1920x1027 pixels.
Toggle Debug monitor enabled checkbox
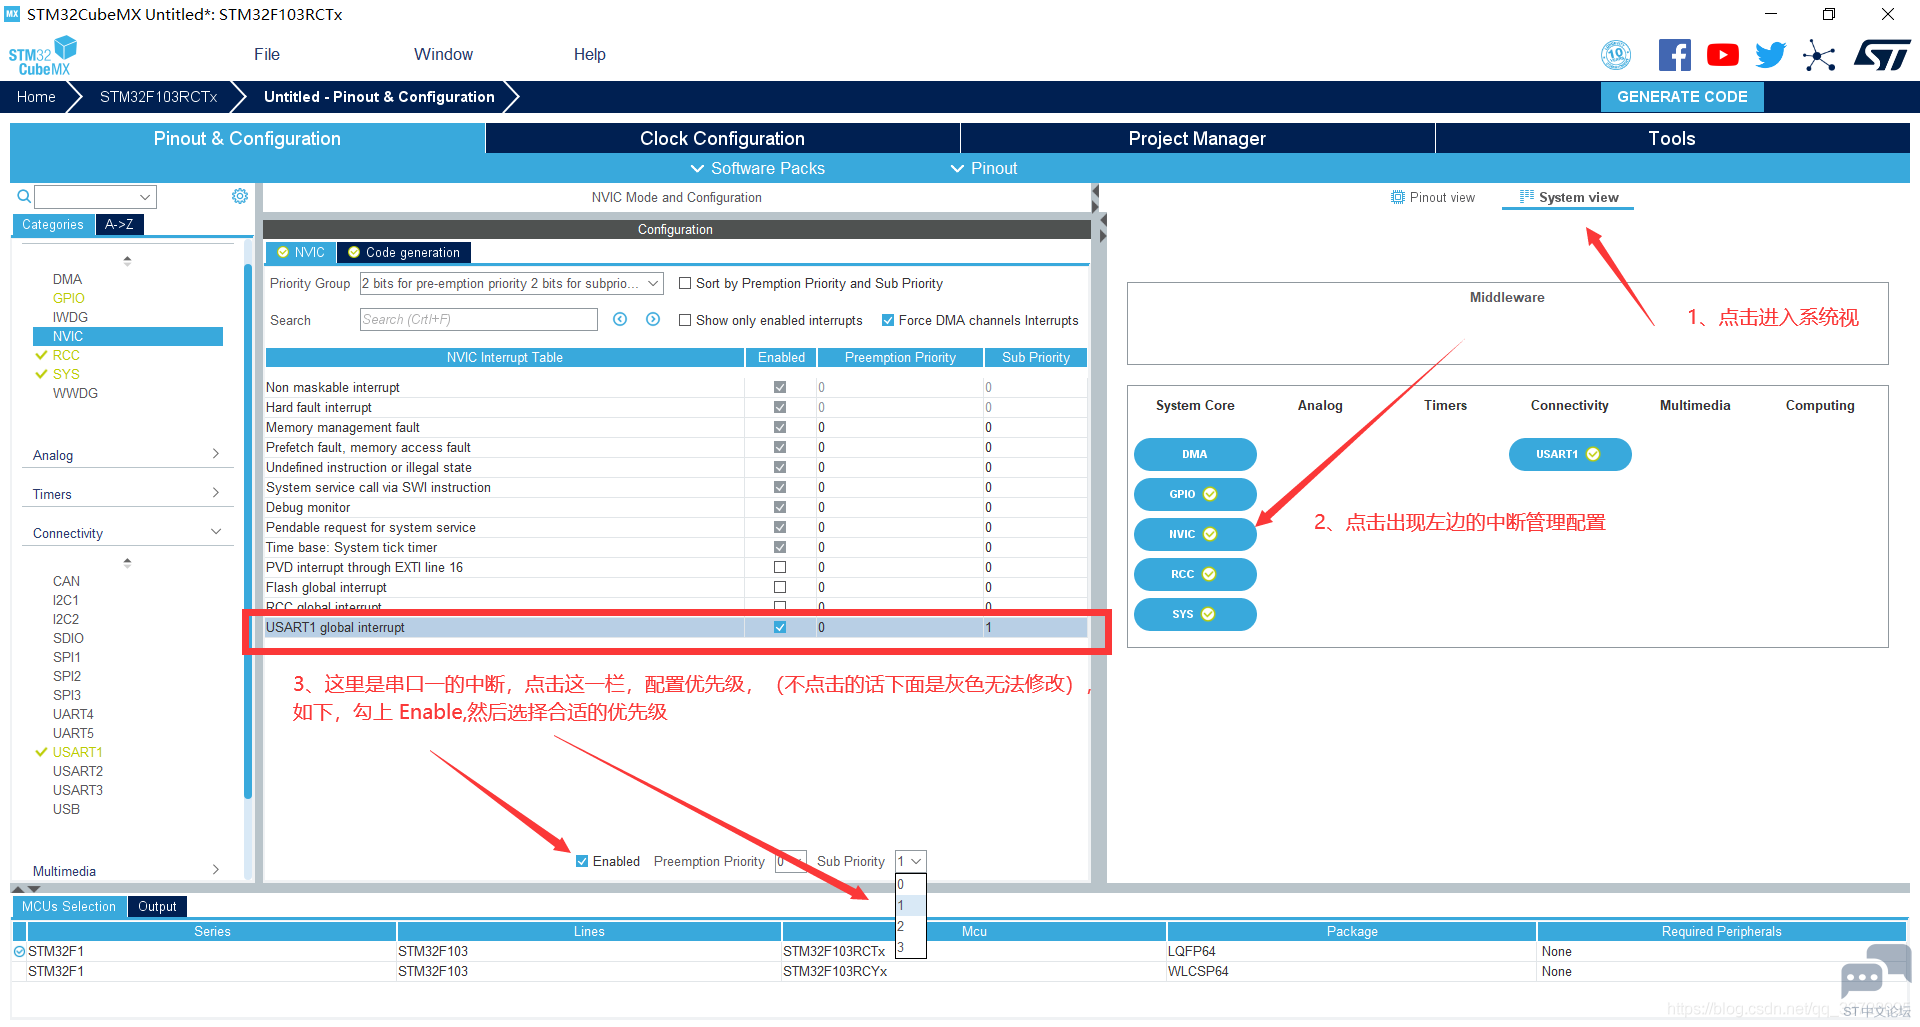(x=780, y=507)
